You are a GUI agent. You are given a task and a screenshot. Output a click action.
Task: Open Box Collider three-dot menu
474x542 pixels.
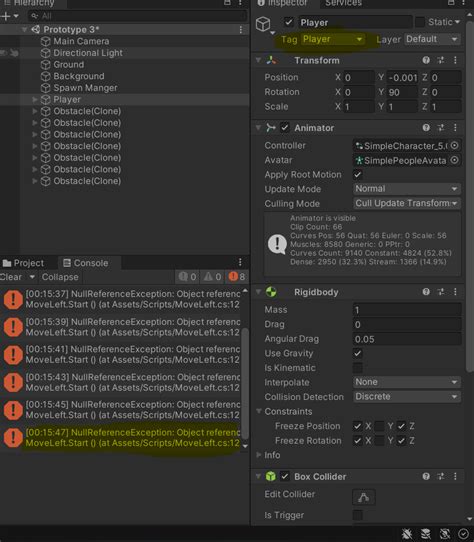point(455,476)
